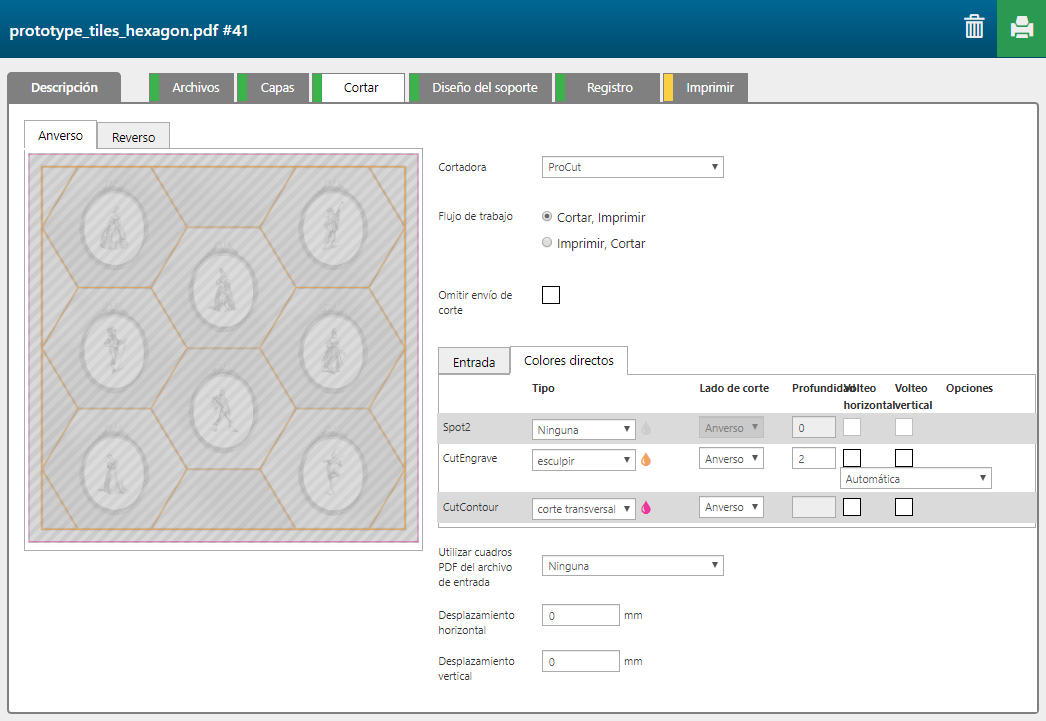Click the trash delete icon
Screen dimensions: 1046x721
973,27
